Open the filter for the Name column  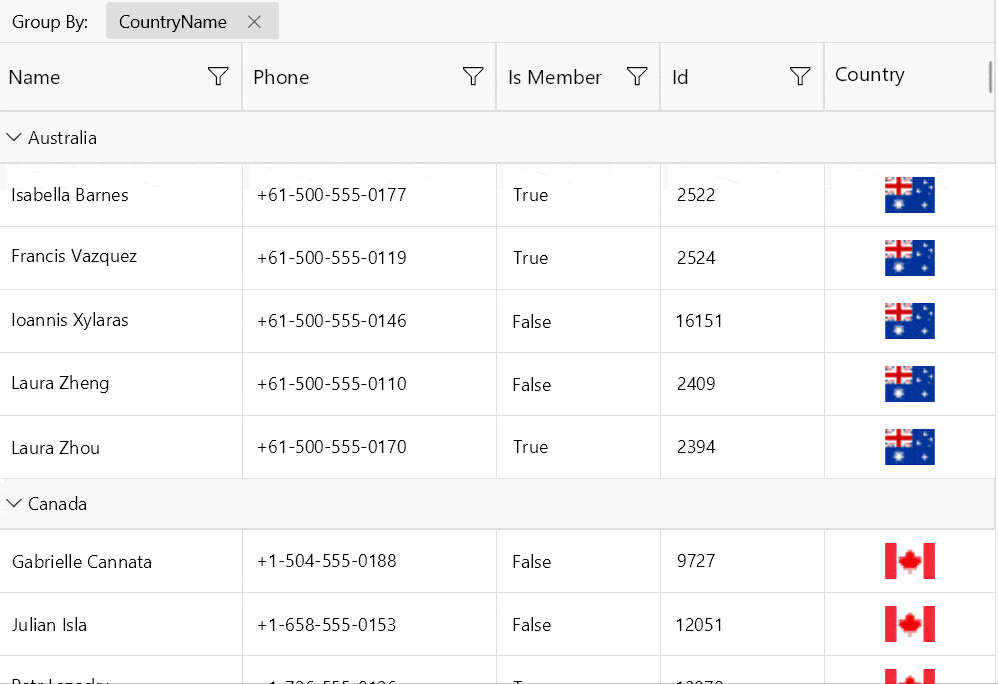[217, 76]
